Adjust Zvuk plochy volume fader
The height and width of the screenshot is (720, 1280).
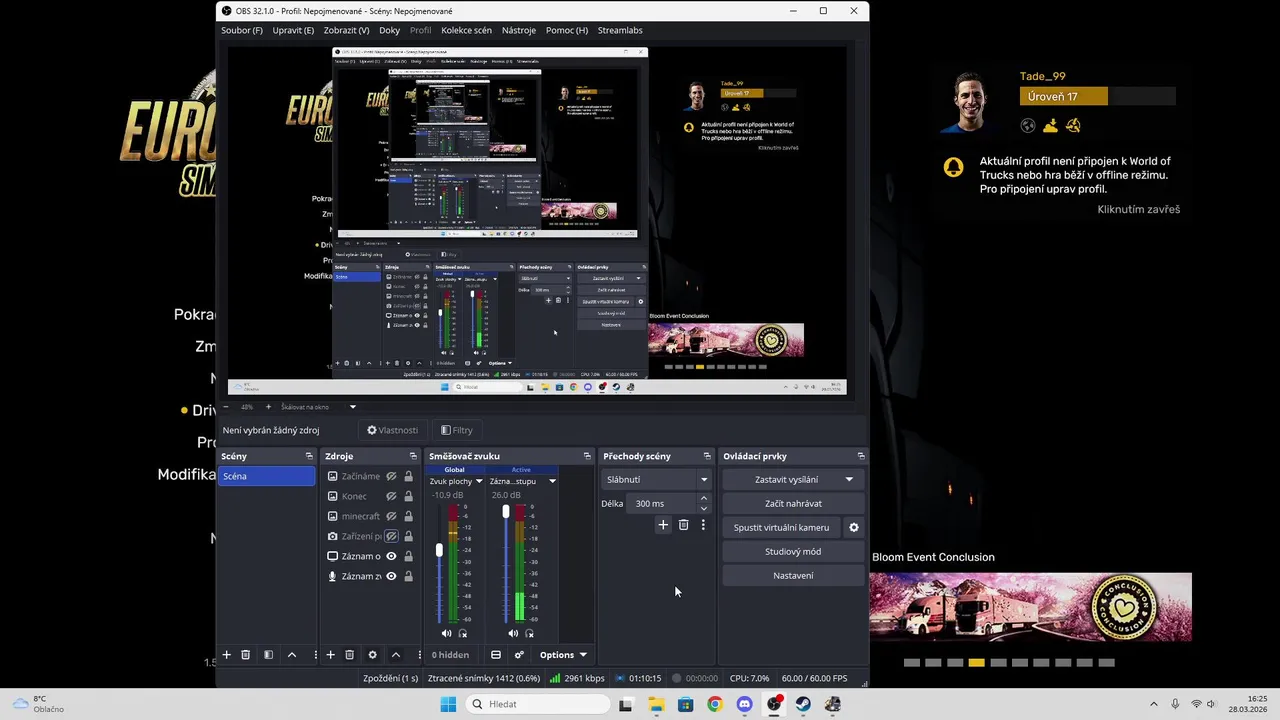[439, 551]
